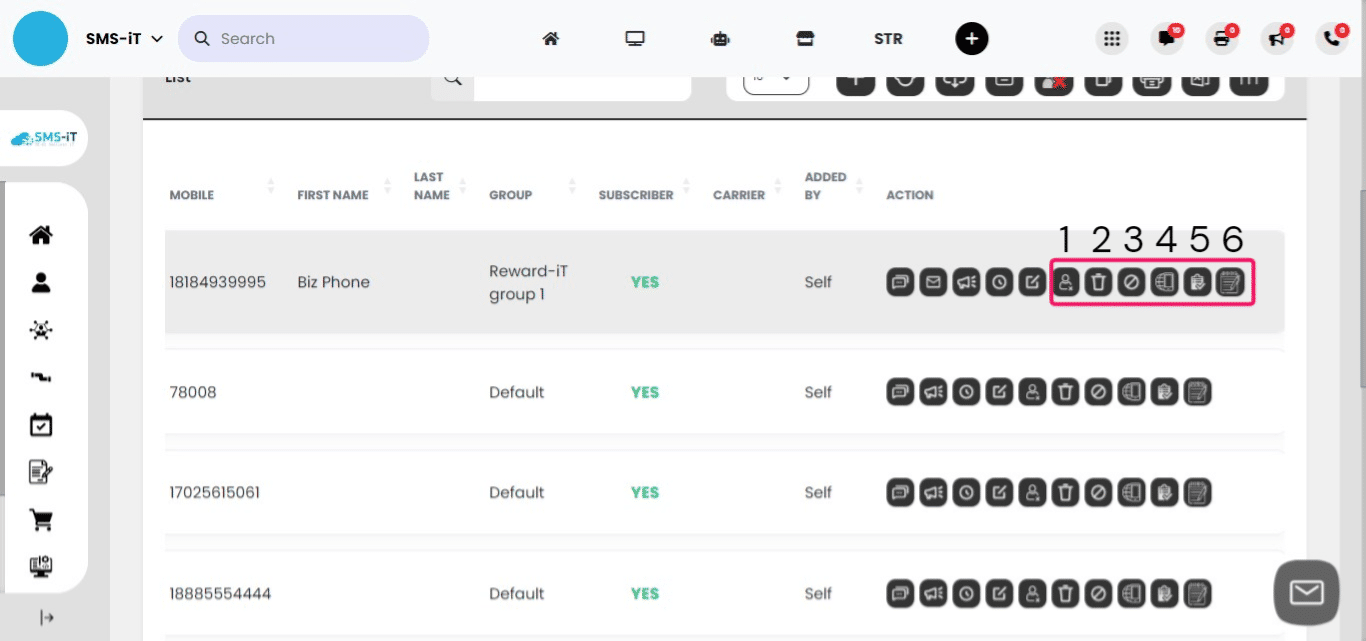Sort the table by FIRST NAME arrows
The width and height of the screenshot is (1366, 641).
387,187
